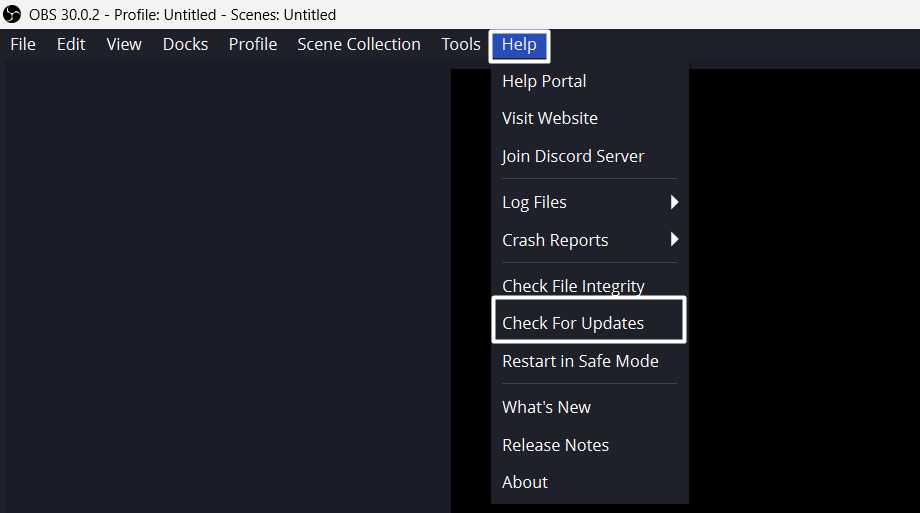Choose Check For Updates

tap(573, 323)
